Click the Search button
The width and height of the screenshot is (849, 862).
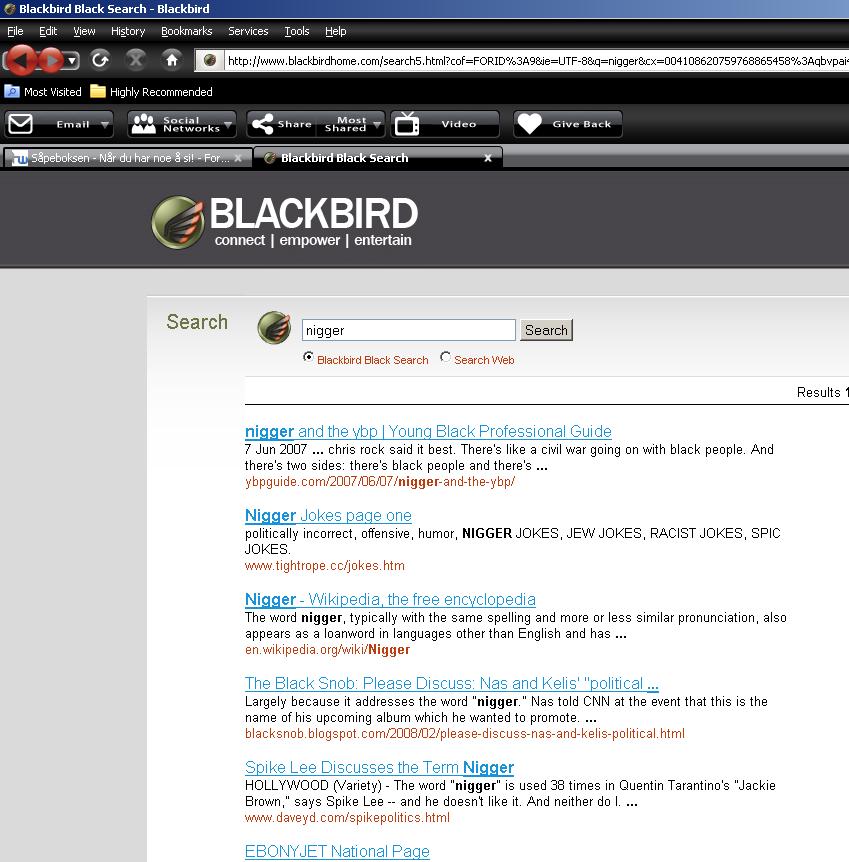546,330
